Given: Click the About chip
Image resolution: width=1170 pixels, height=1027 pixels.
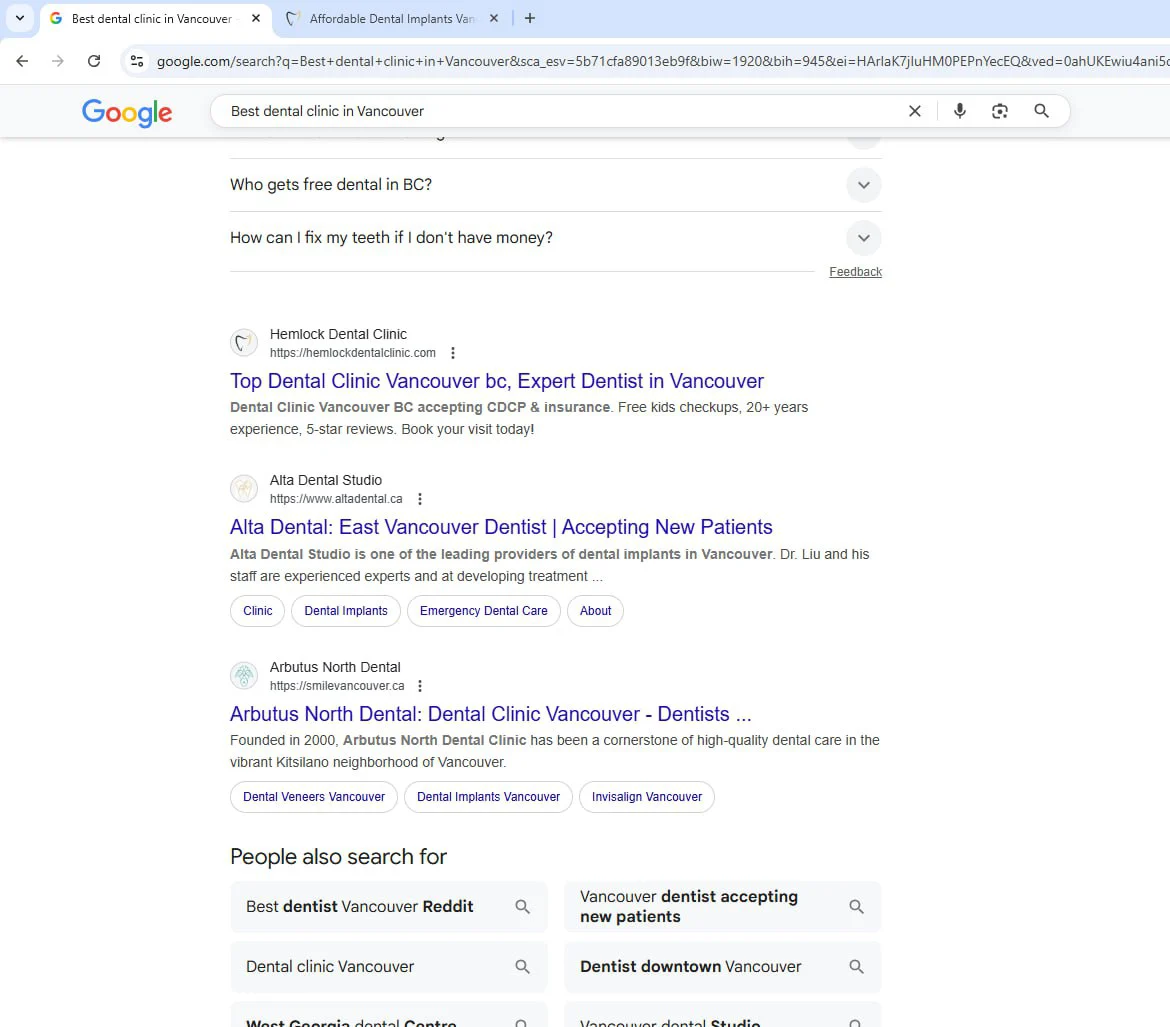Looking at the screenshot, I should tap(595, 611).
